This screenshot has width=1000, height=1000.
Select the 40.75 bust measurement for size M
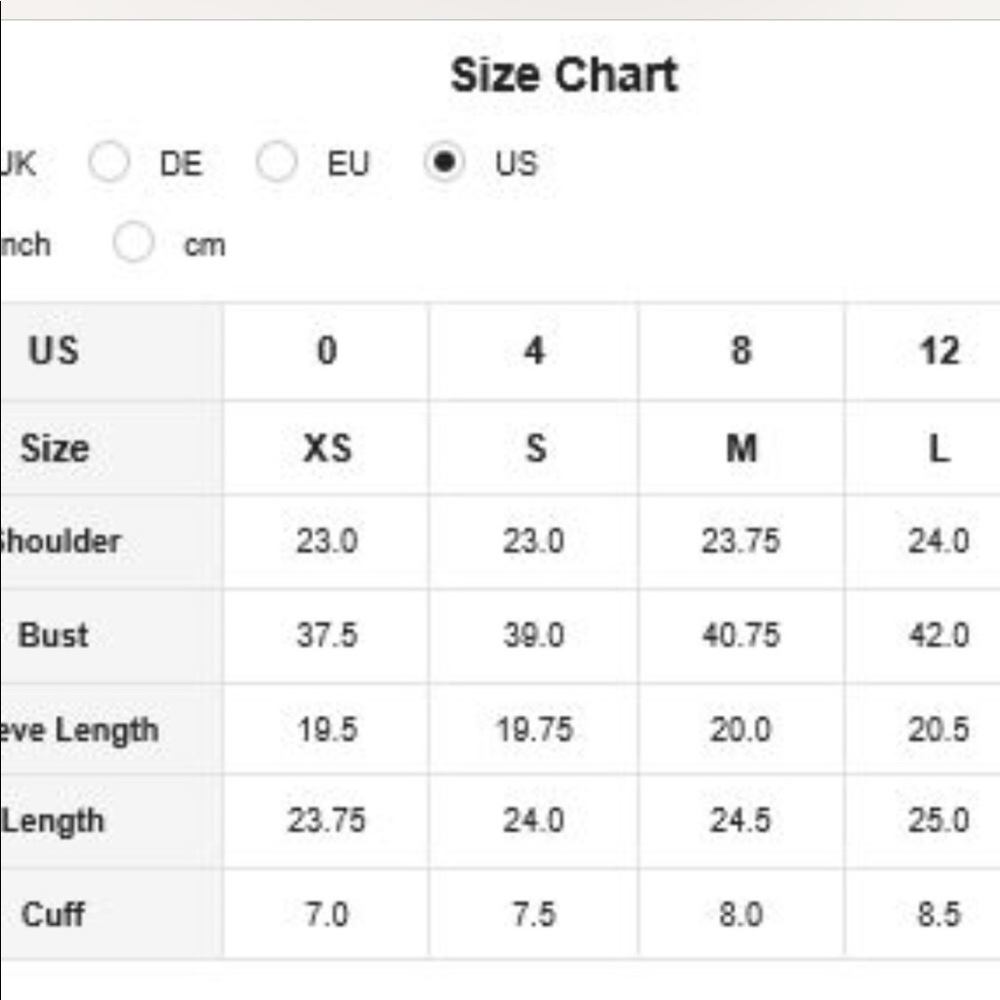point(738,635)
